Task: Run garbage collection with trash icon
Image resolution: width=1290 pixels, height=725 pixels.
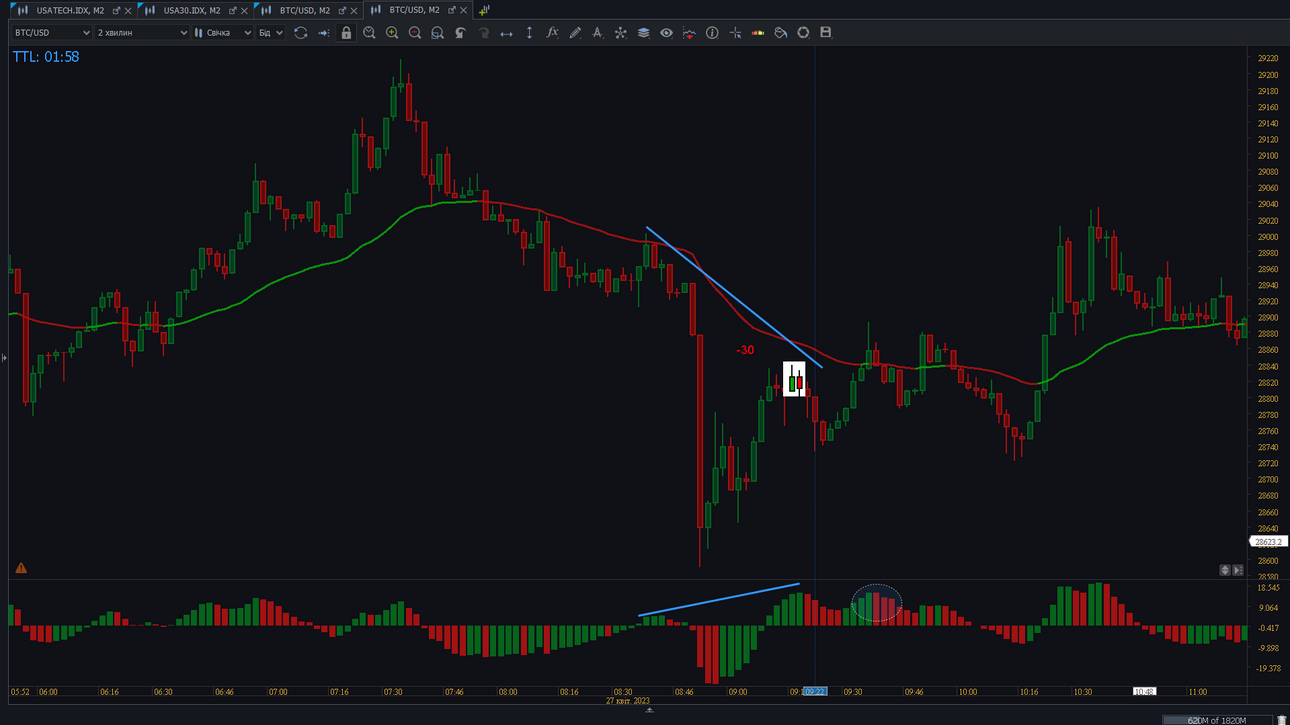Action: click(1282, 719)
